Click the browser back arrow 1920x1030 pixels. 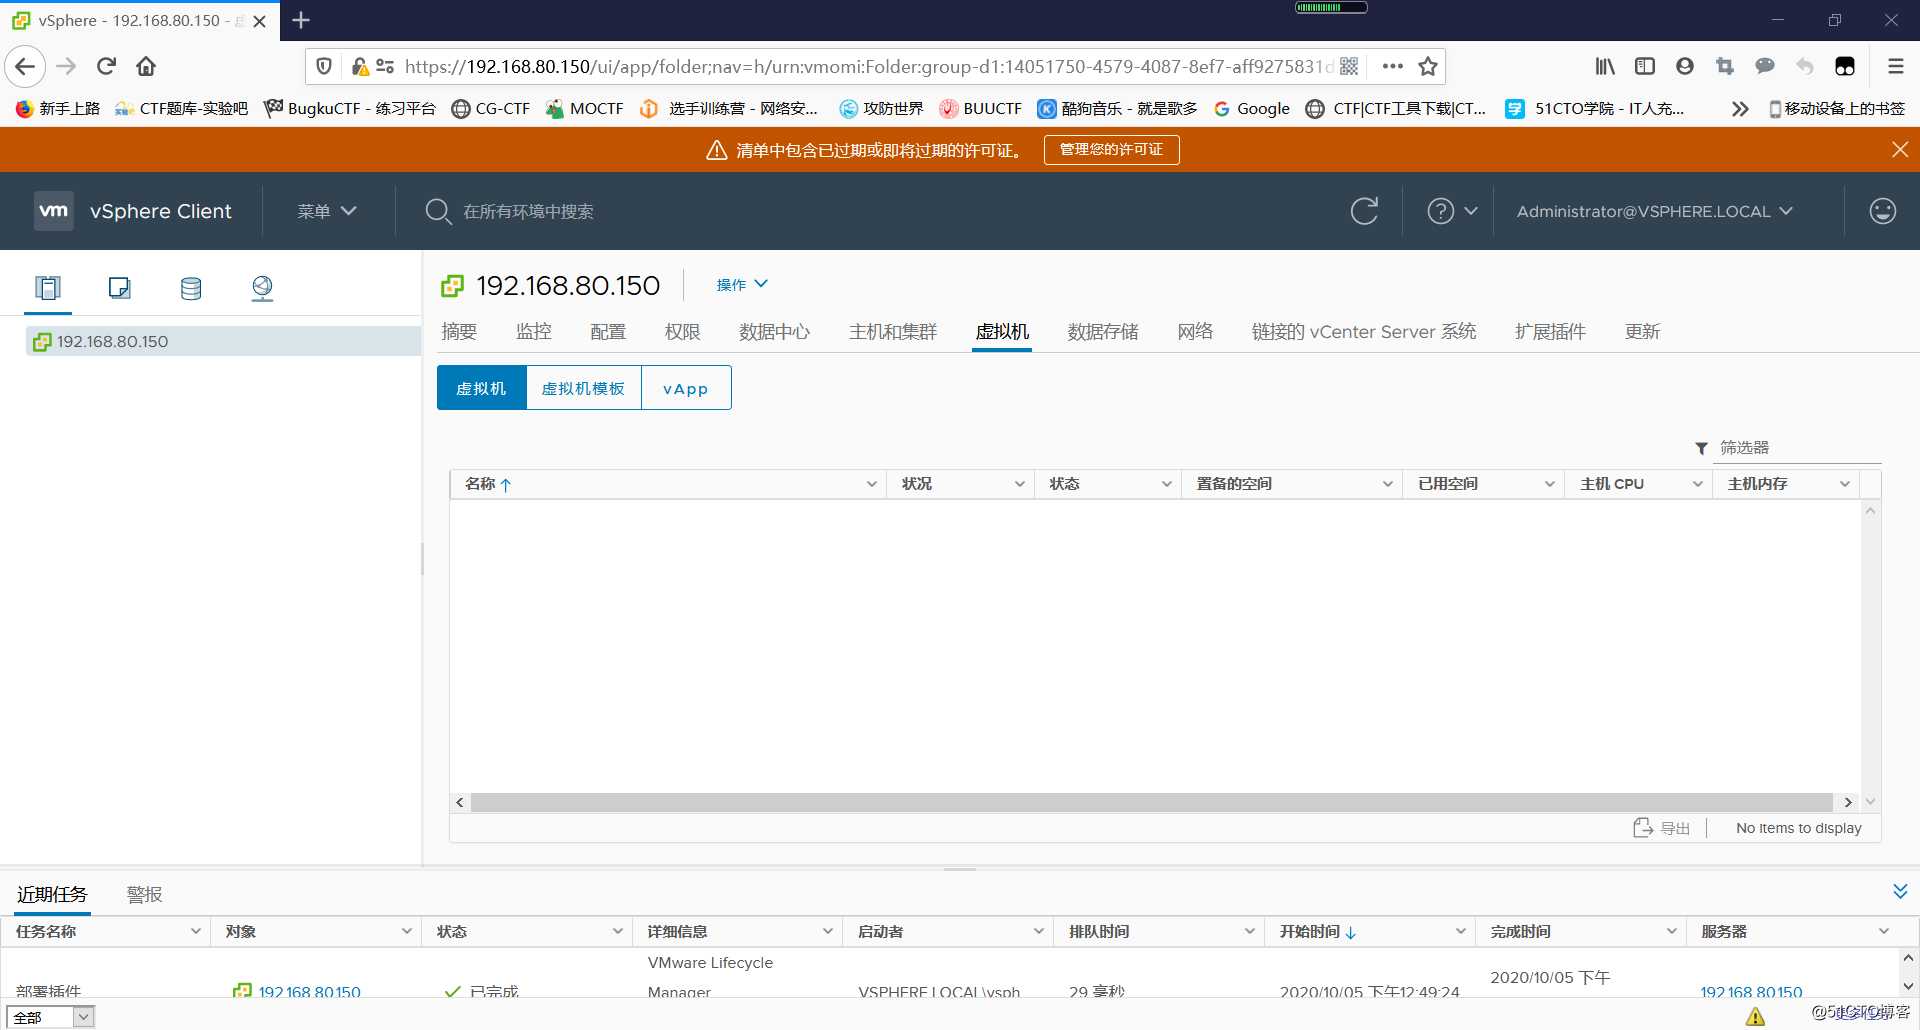[x=25, y=67]
